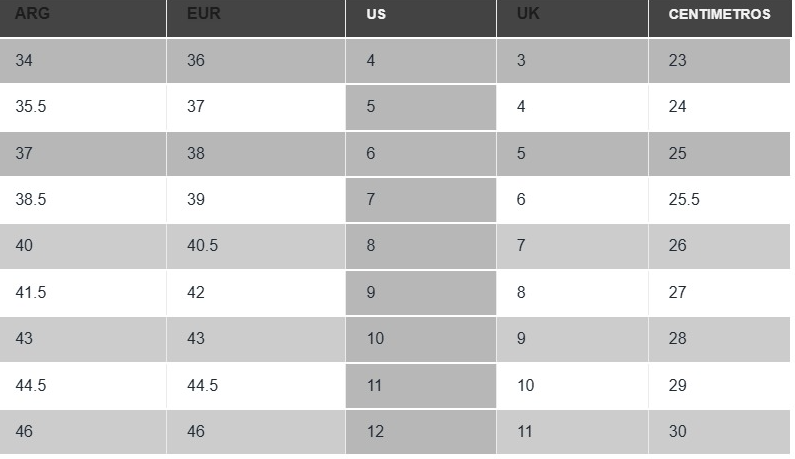Click EUR size 36 cell
The image size is (795, 459).
[x=256, y=61]
